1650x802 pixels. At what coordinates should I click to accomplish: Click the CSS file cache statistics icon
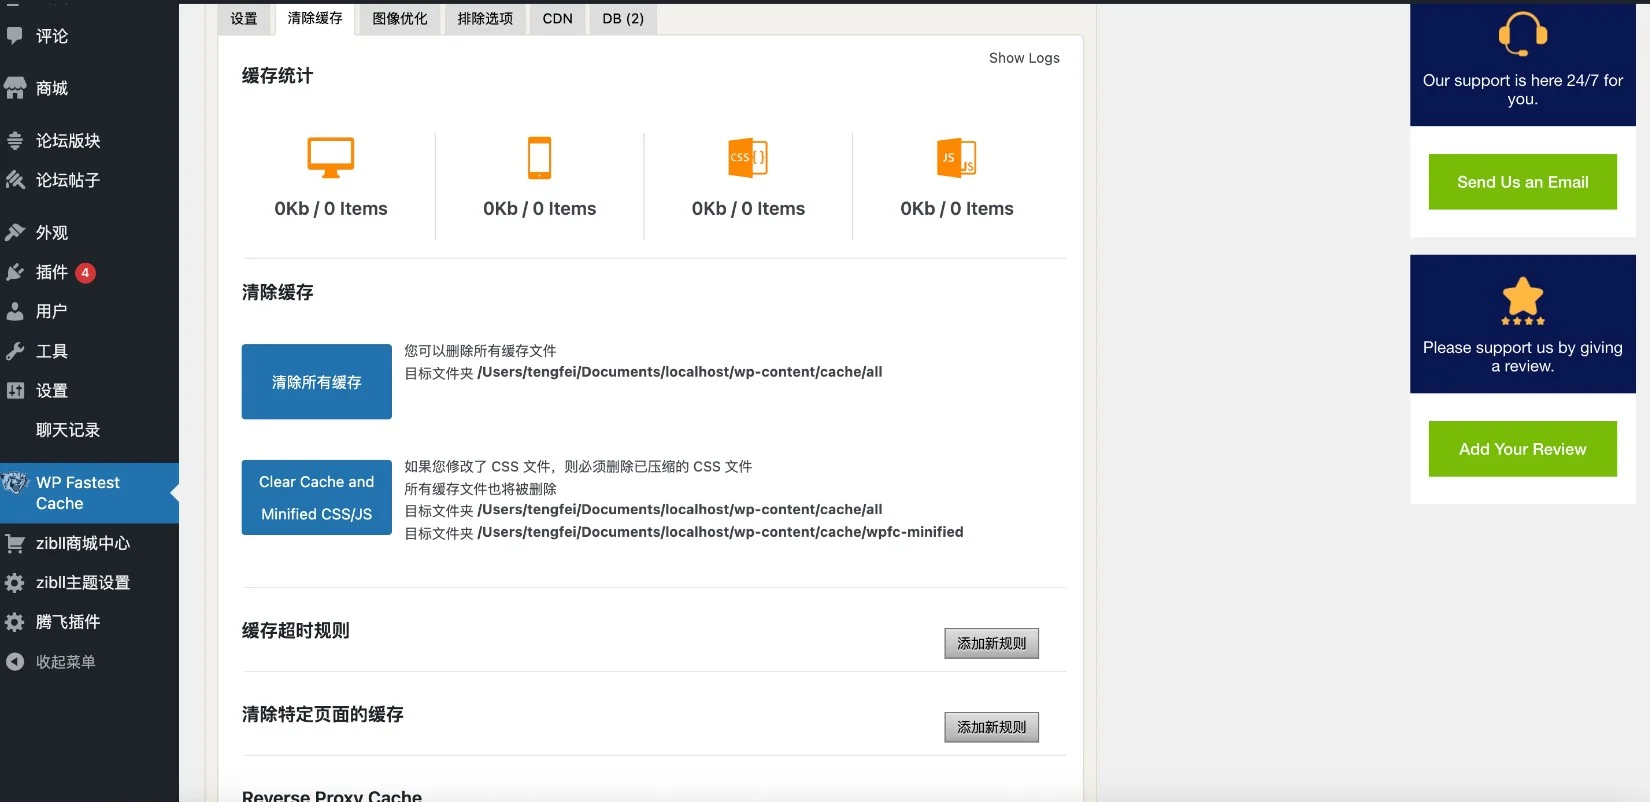pos(748,158)
